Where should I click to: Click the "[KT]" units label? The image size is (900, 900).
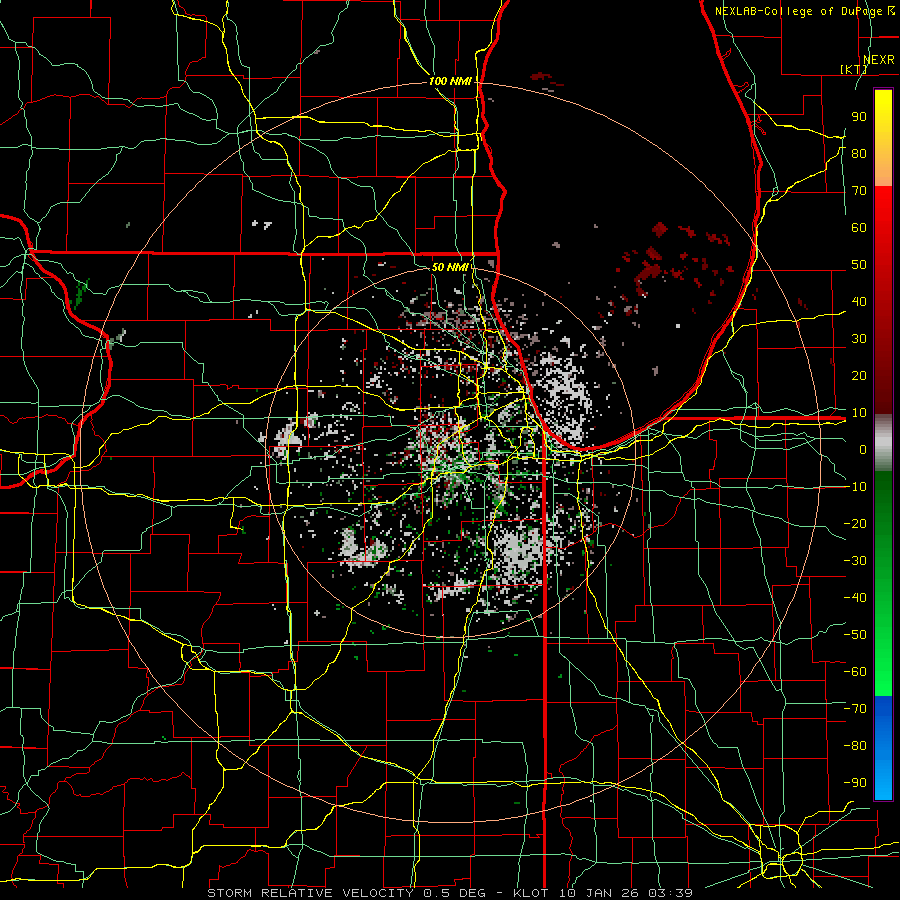pyautogui.click(x=854, y=69)
